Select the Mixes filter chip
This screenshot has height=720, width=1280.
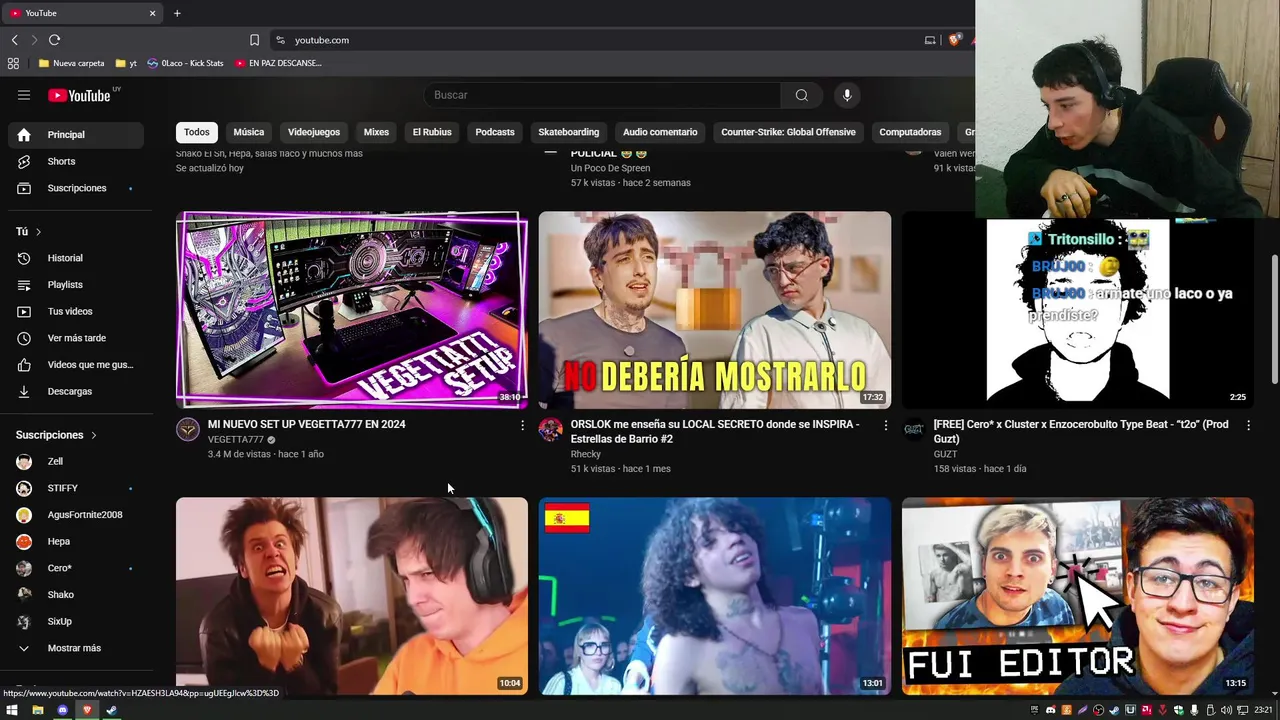tap(376, 132)
